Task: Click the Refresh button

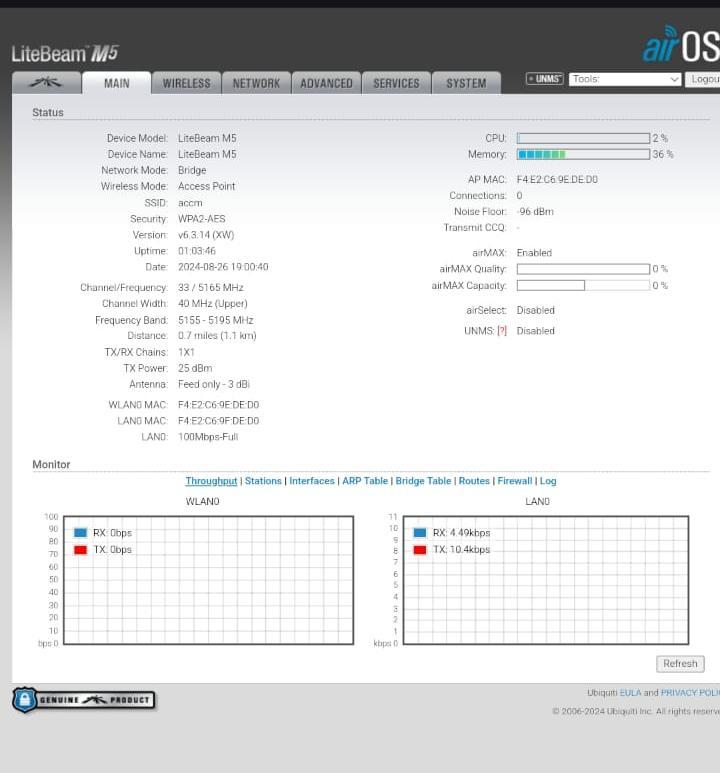Action: pyautogui.click(x=680, y=664)
